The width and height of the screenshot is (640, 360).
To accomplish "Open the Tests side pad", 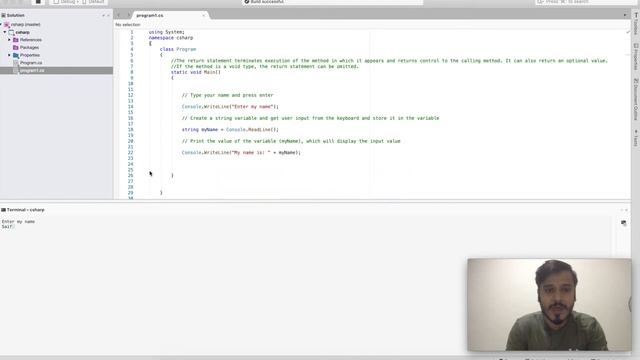I will click(x=636, y=138).
